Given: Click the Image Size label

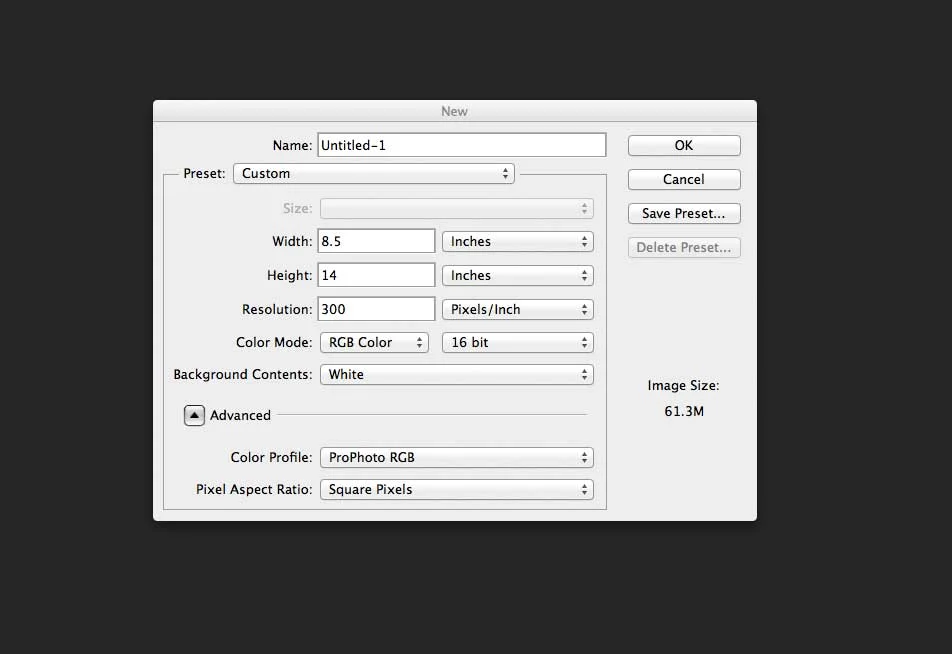Looking at the screenshot, I should (684, 386).
